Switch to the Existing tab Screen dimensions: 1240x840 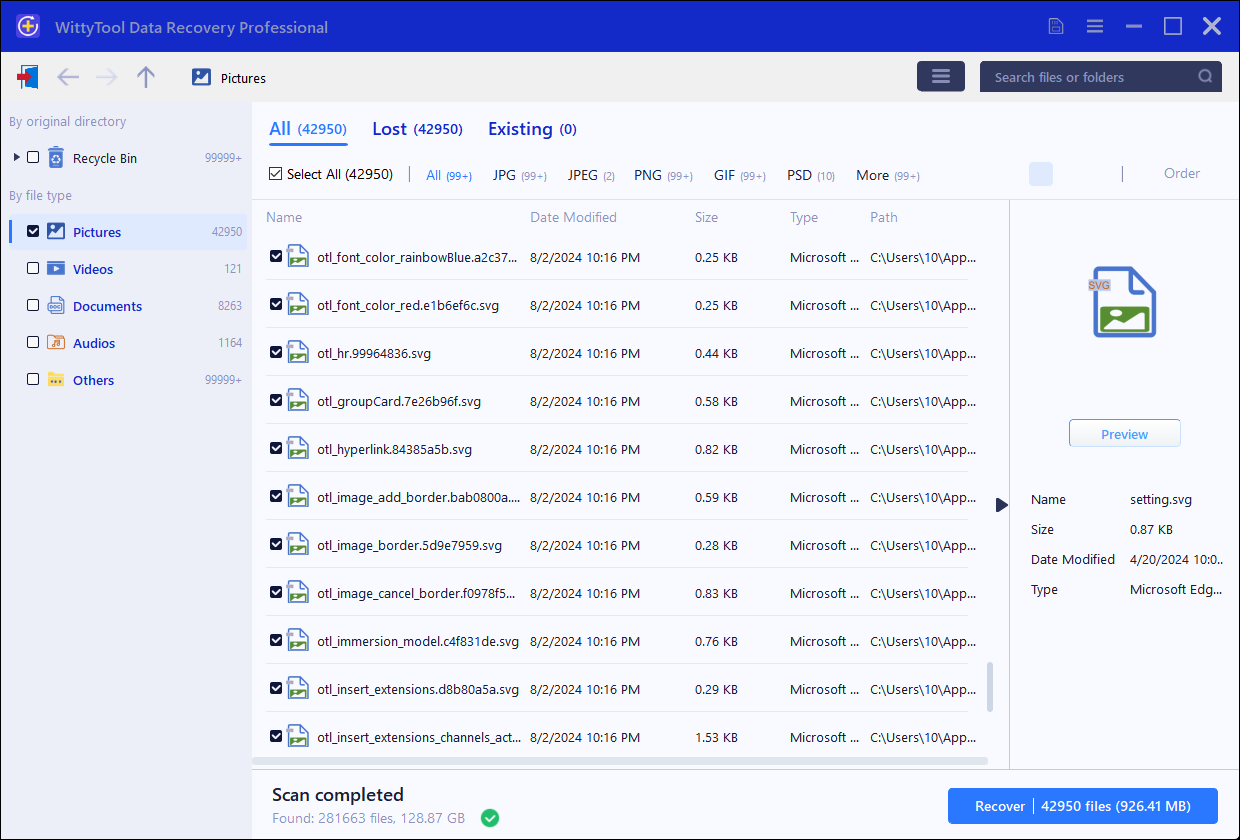point(531,129)
